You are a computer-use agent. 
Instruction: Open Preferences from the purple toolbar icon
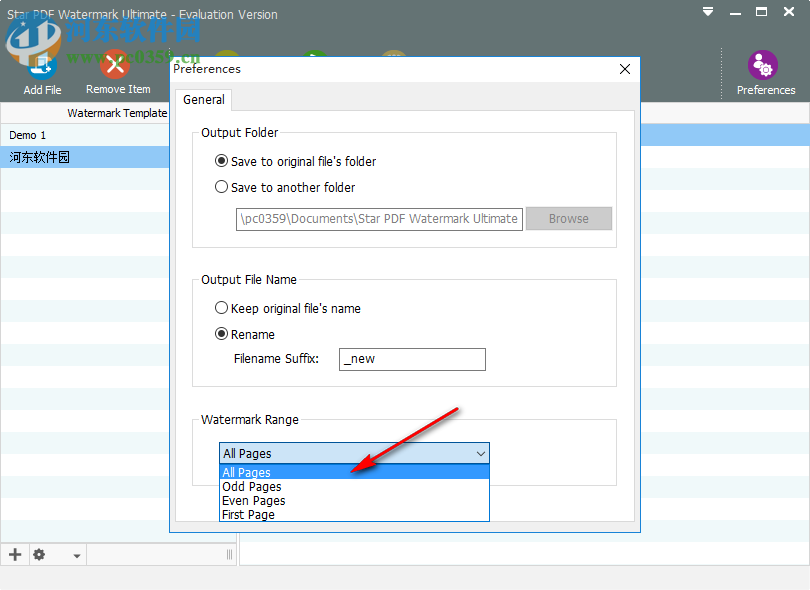pos(763,65)
